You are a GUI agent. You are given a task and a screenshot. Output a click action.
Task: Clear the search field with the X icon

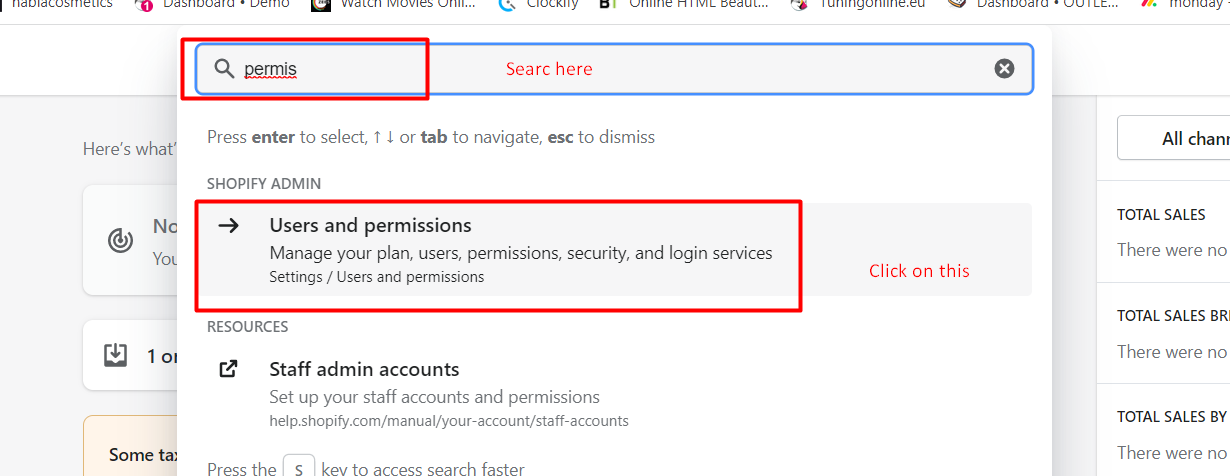click(1004, 68)
